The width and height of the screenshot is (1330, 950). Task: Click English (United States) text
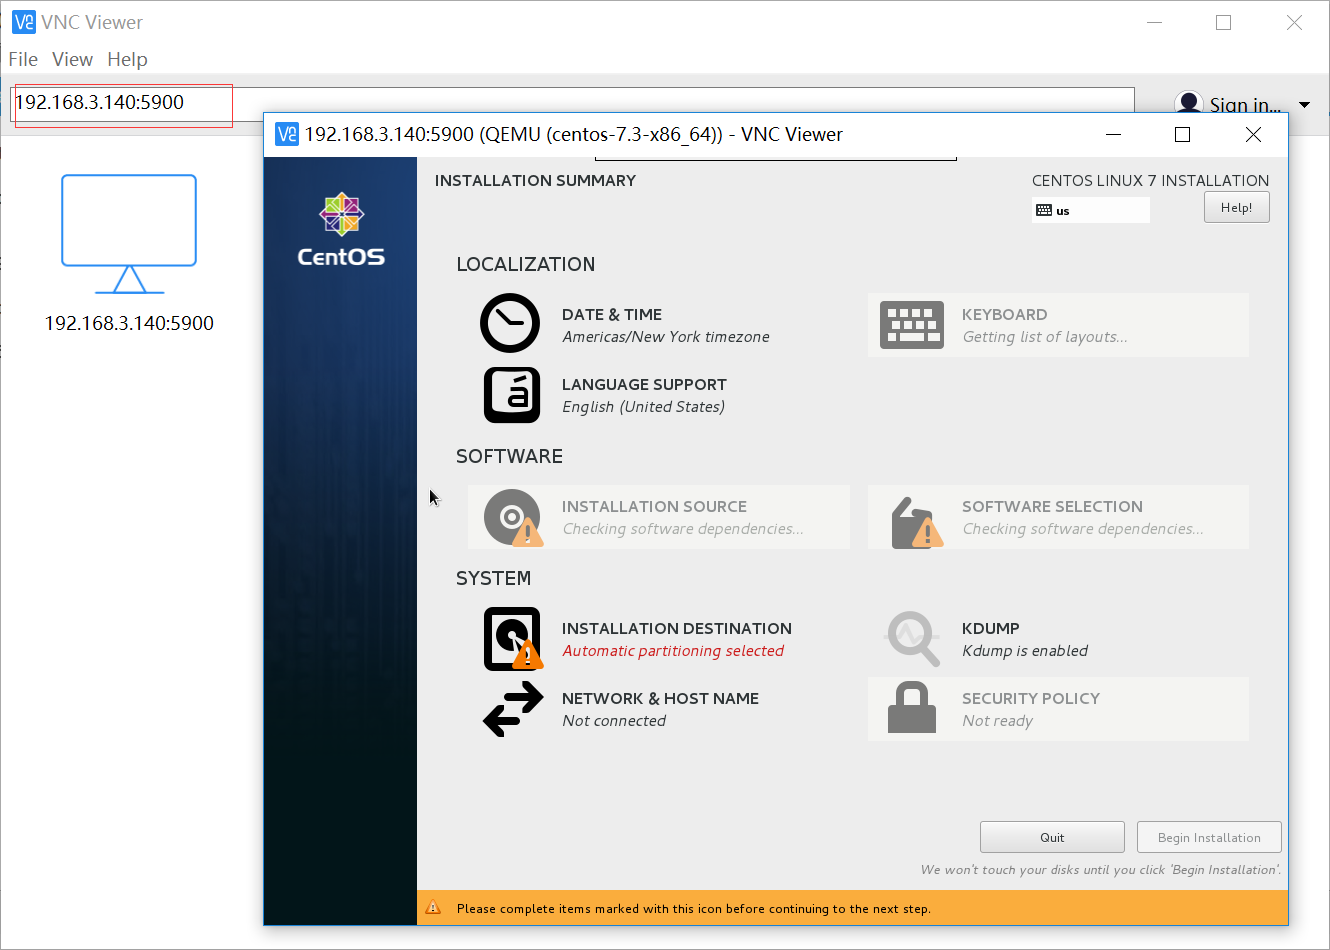(643, 406)
